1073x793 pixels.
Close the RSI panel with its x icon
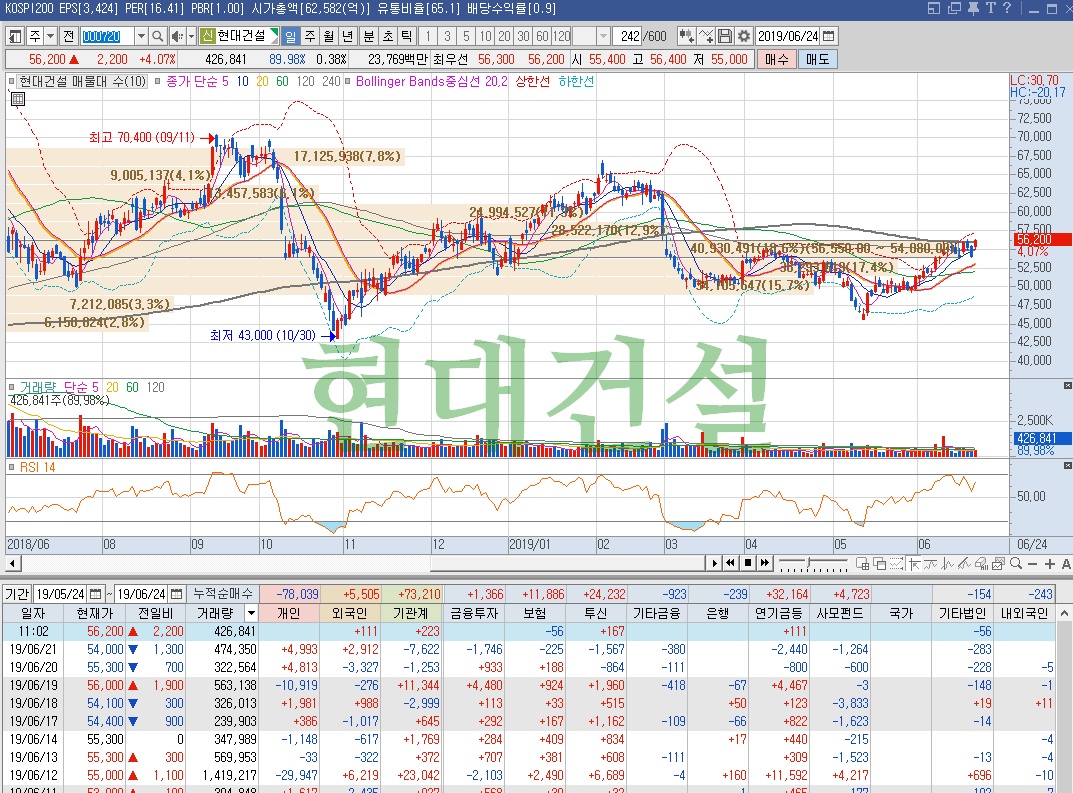click(x=1067, y=465)
